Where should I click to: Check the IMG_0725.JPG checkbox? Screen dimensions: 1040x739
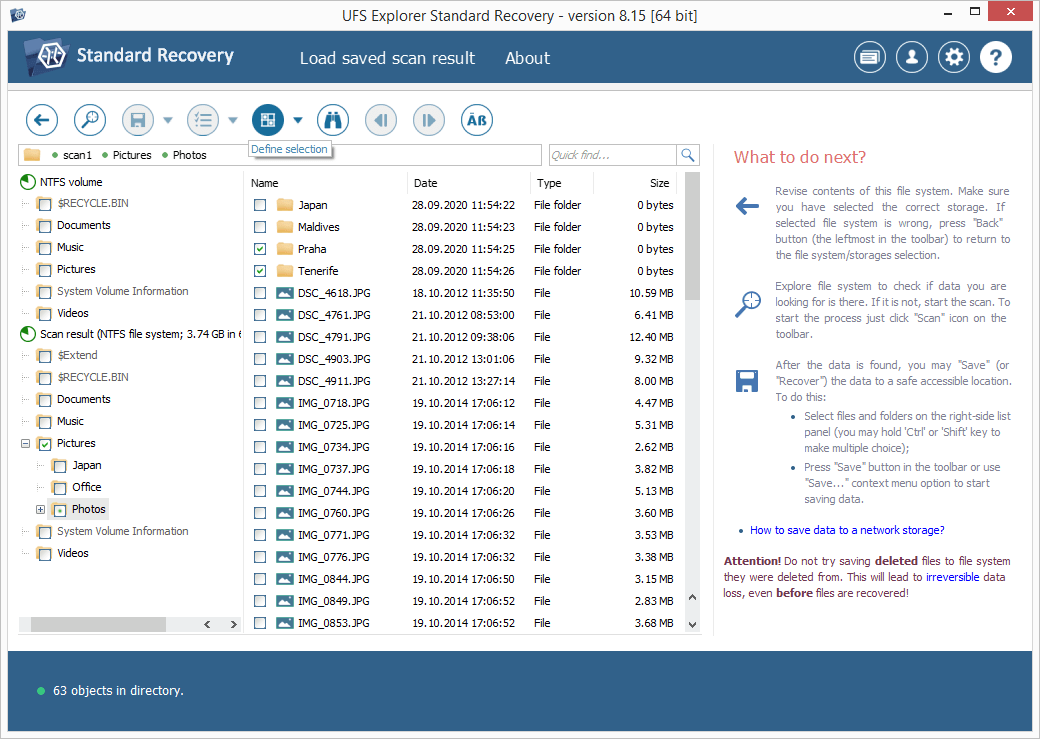pos(260,425)
